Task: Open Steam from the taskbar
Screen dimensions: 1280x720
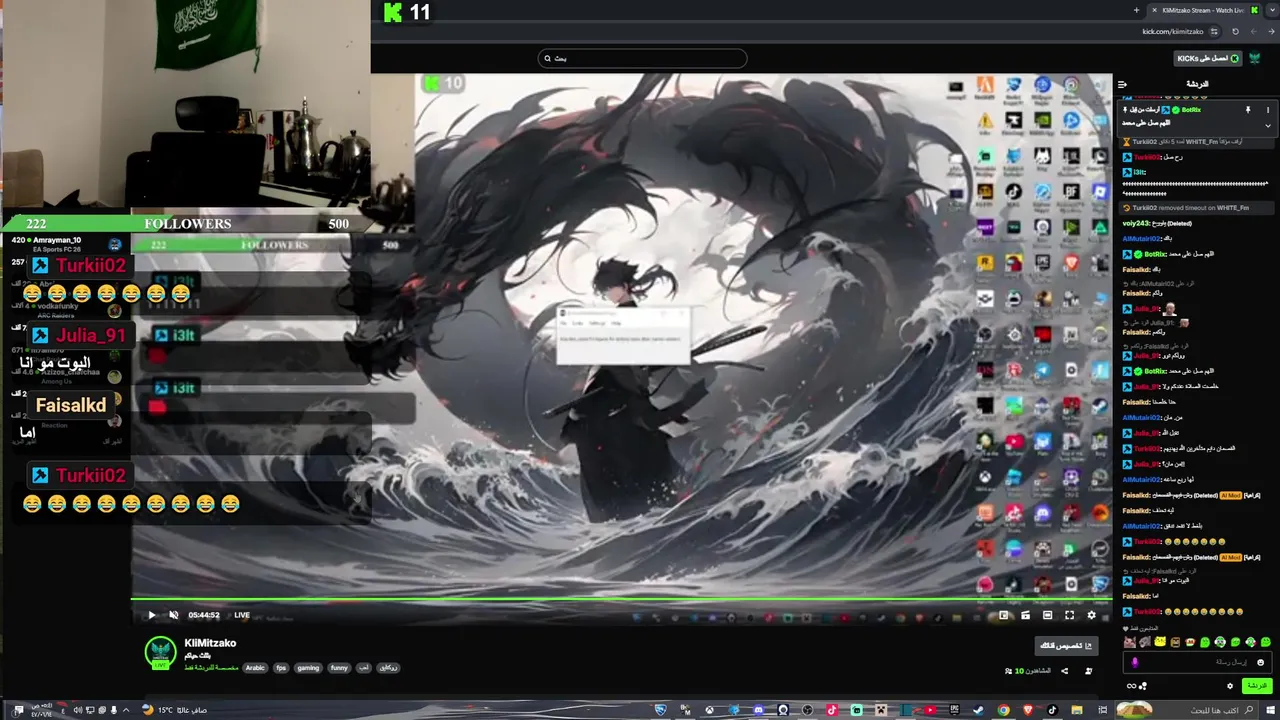Action: tap(978, 710)
